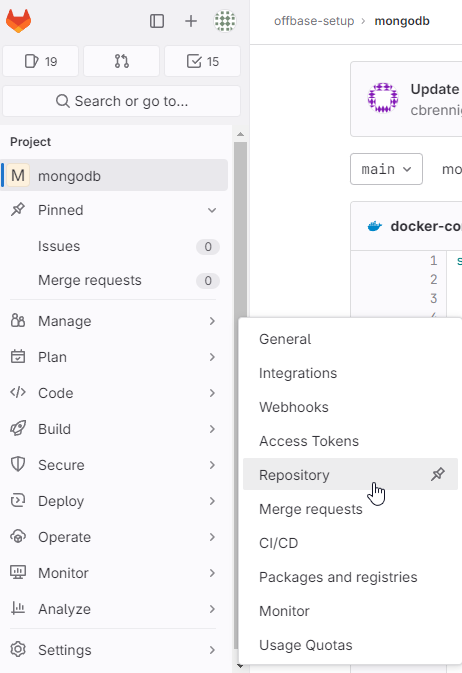
Task: Click the Deploy icon
Action: pyautogui.click(x=18, y=500)
